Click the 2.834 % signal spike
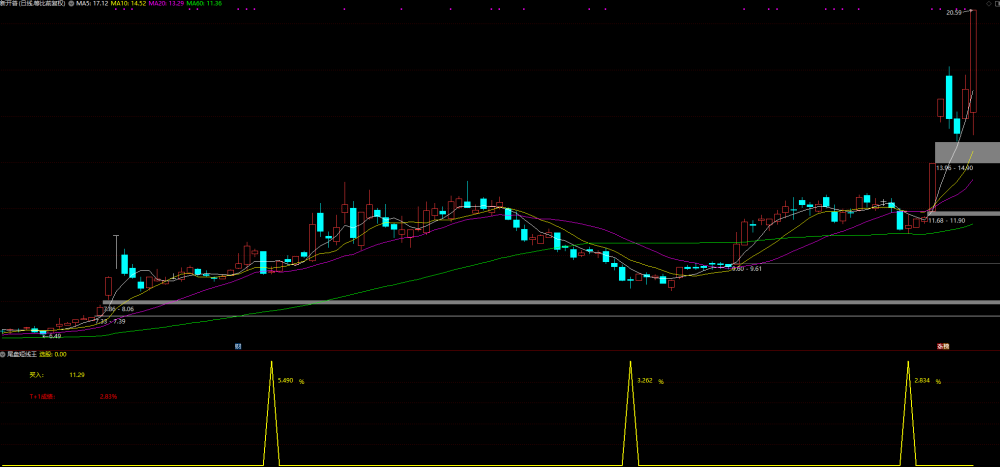Screen dimensions: 1000x467 [908, 413]
